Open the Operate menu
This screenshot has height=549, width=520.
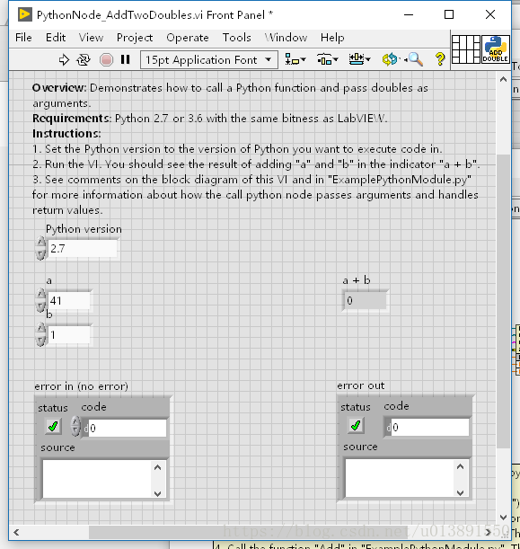point(187,37)
